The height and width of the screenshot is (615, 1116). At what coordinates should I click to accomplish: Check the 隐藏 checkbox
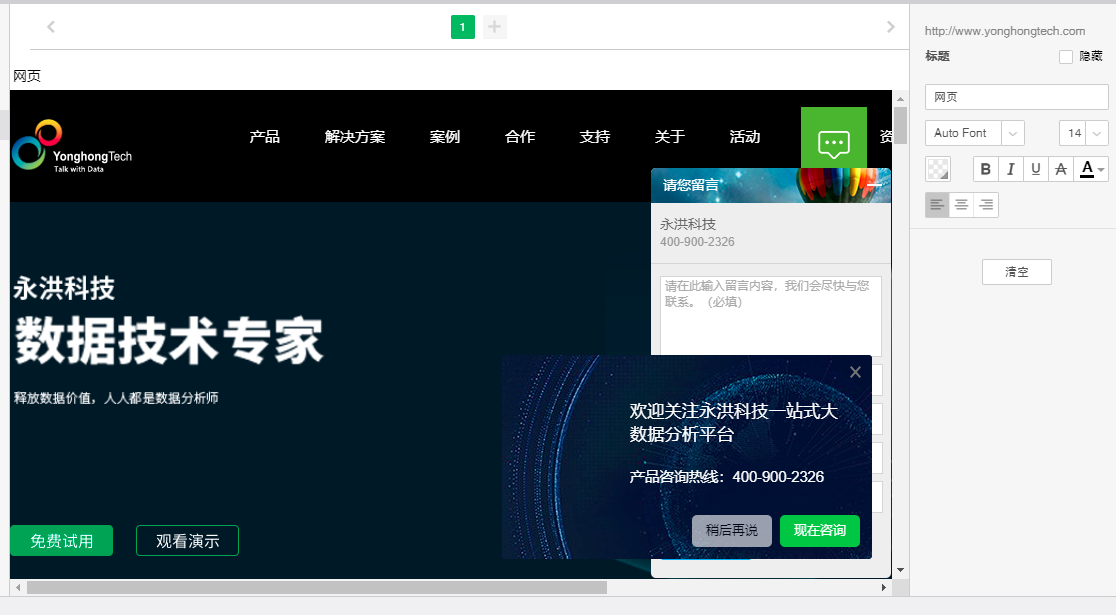1066,57
